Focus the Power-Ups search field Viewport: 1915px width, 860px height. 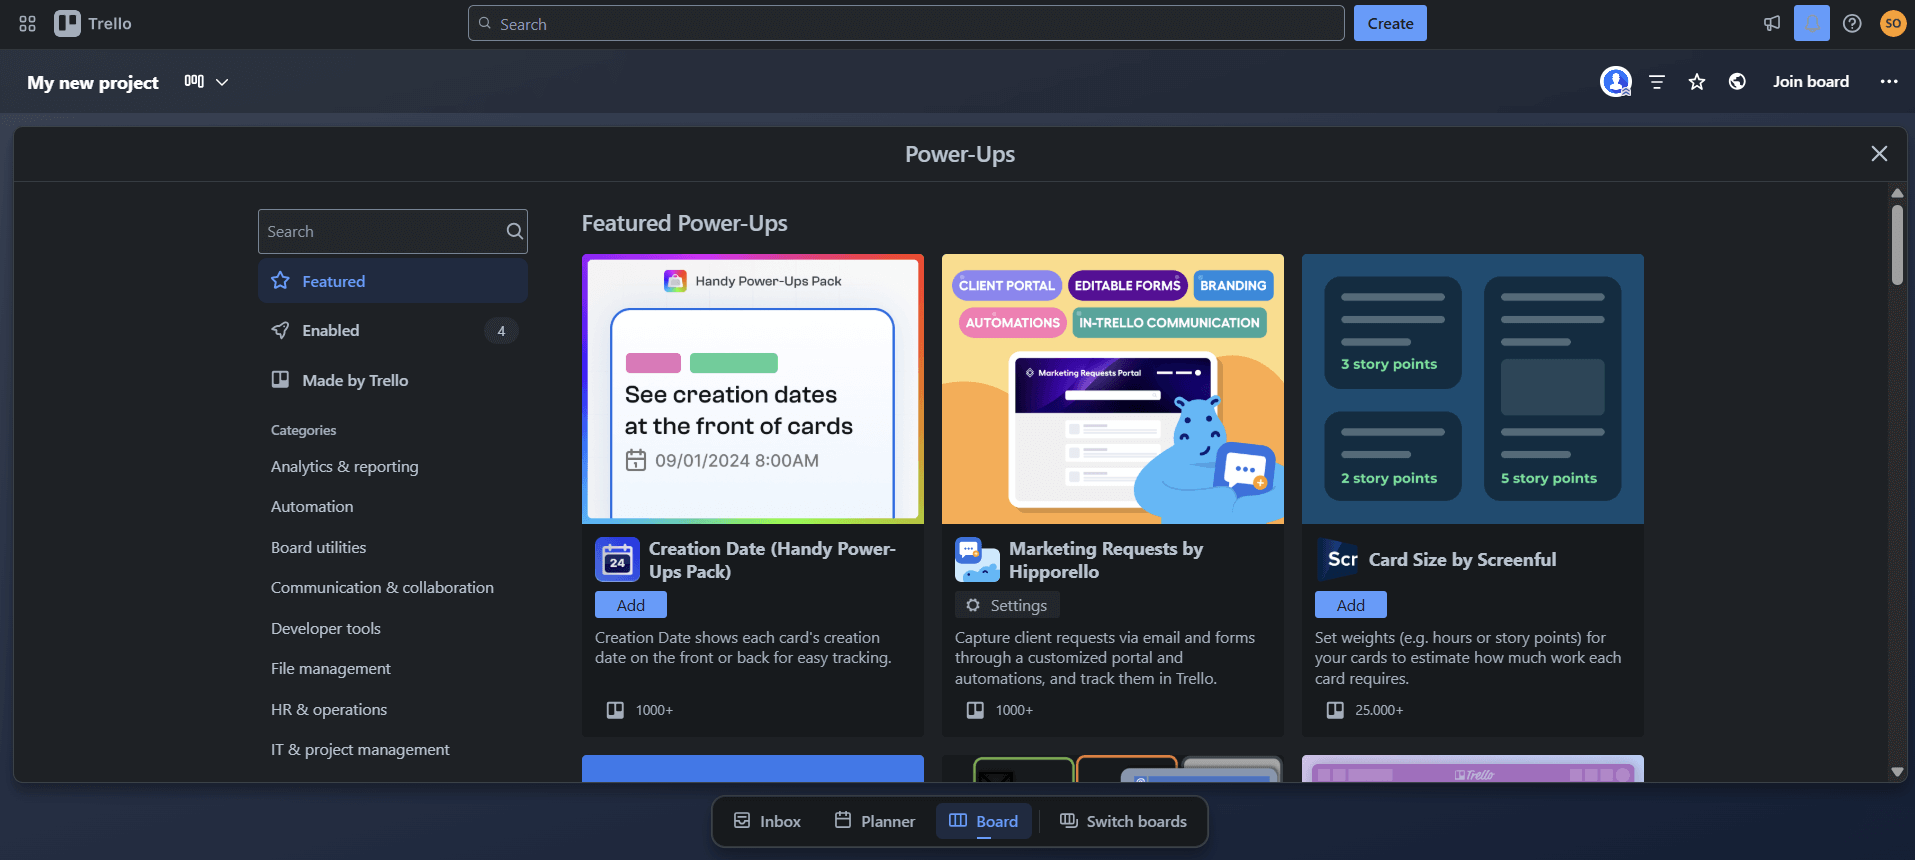coord(392,231)
